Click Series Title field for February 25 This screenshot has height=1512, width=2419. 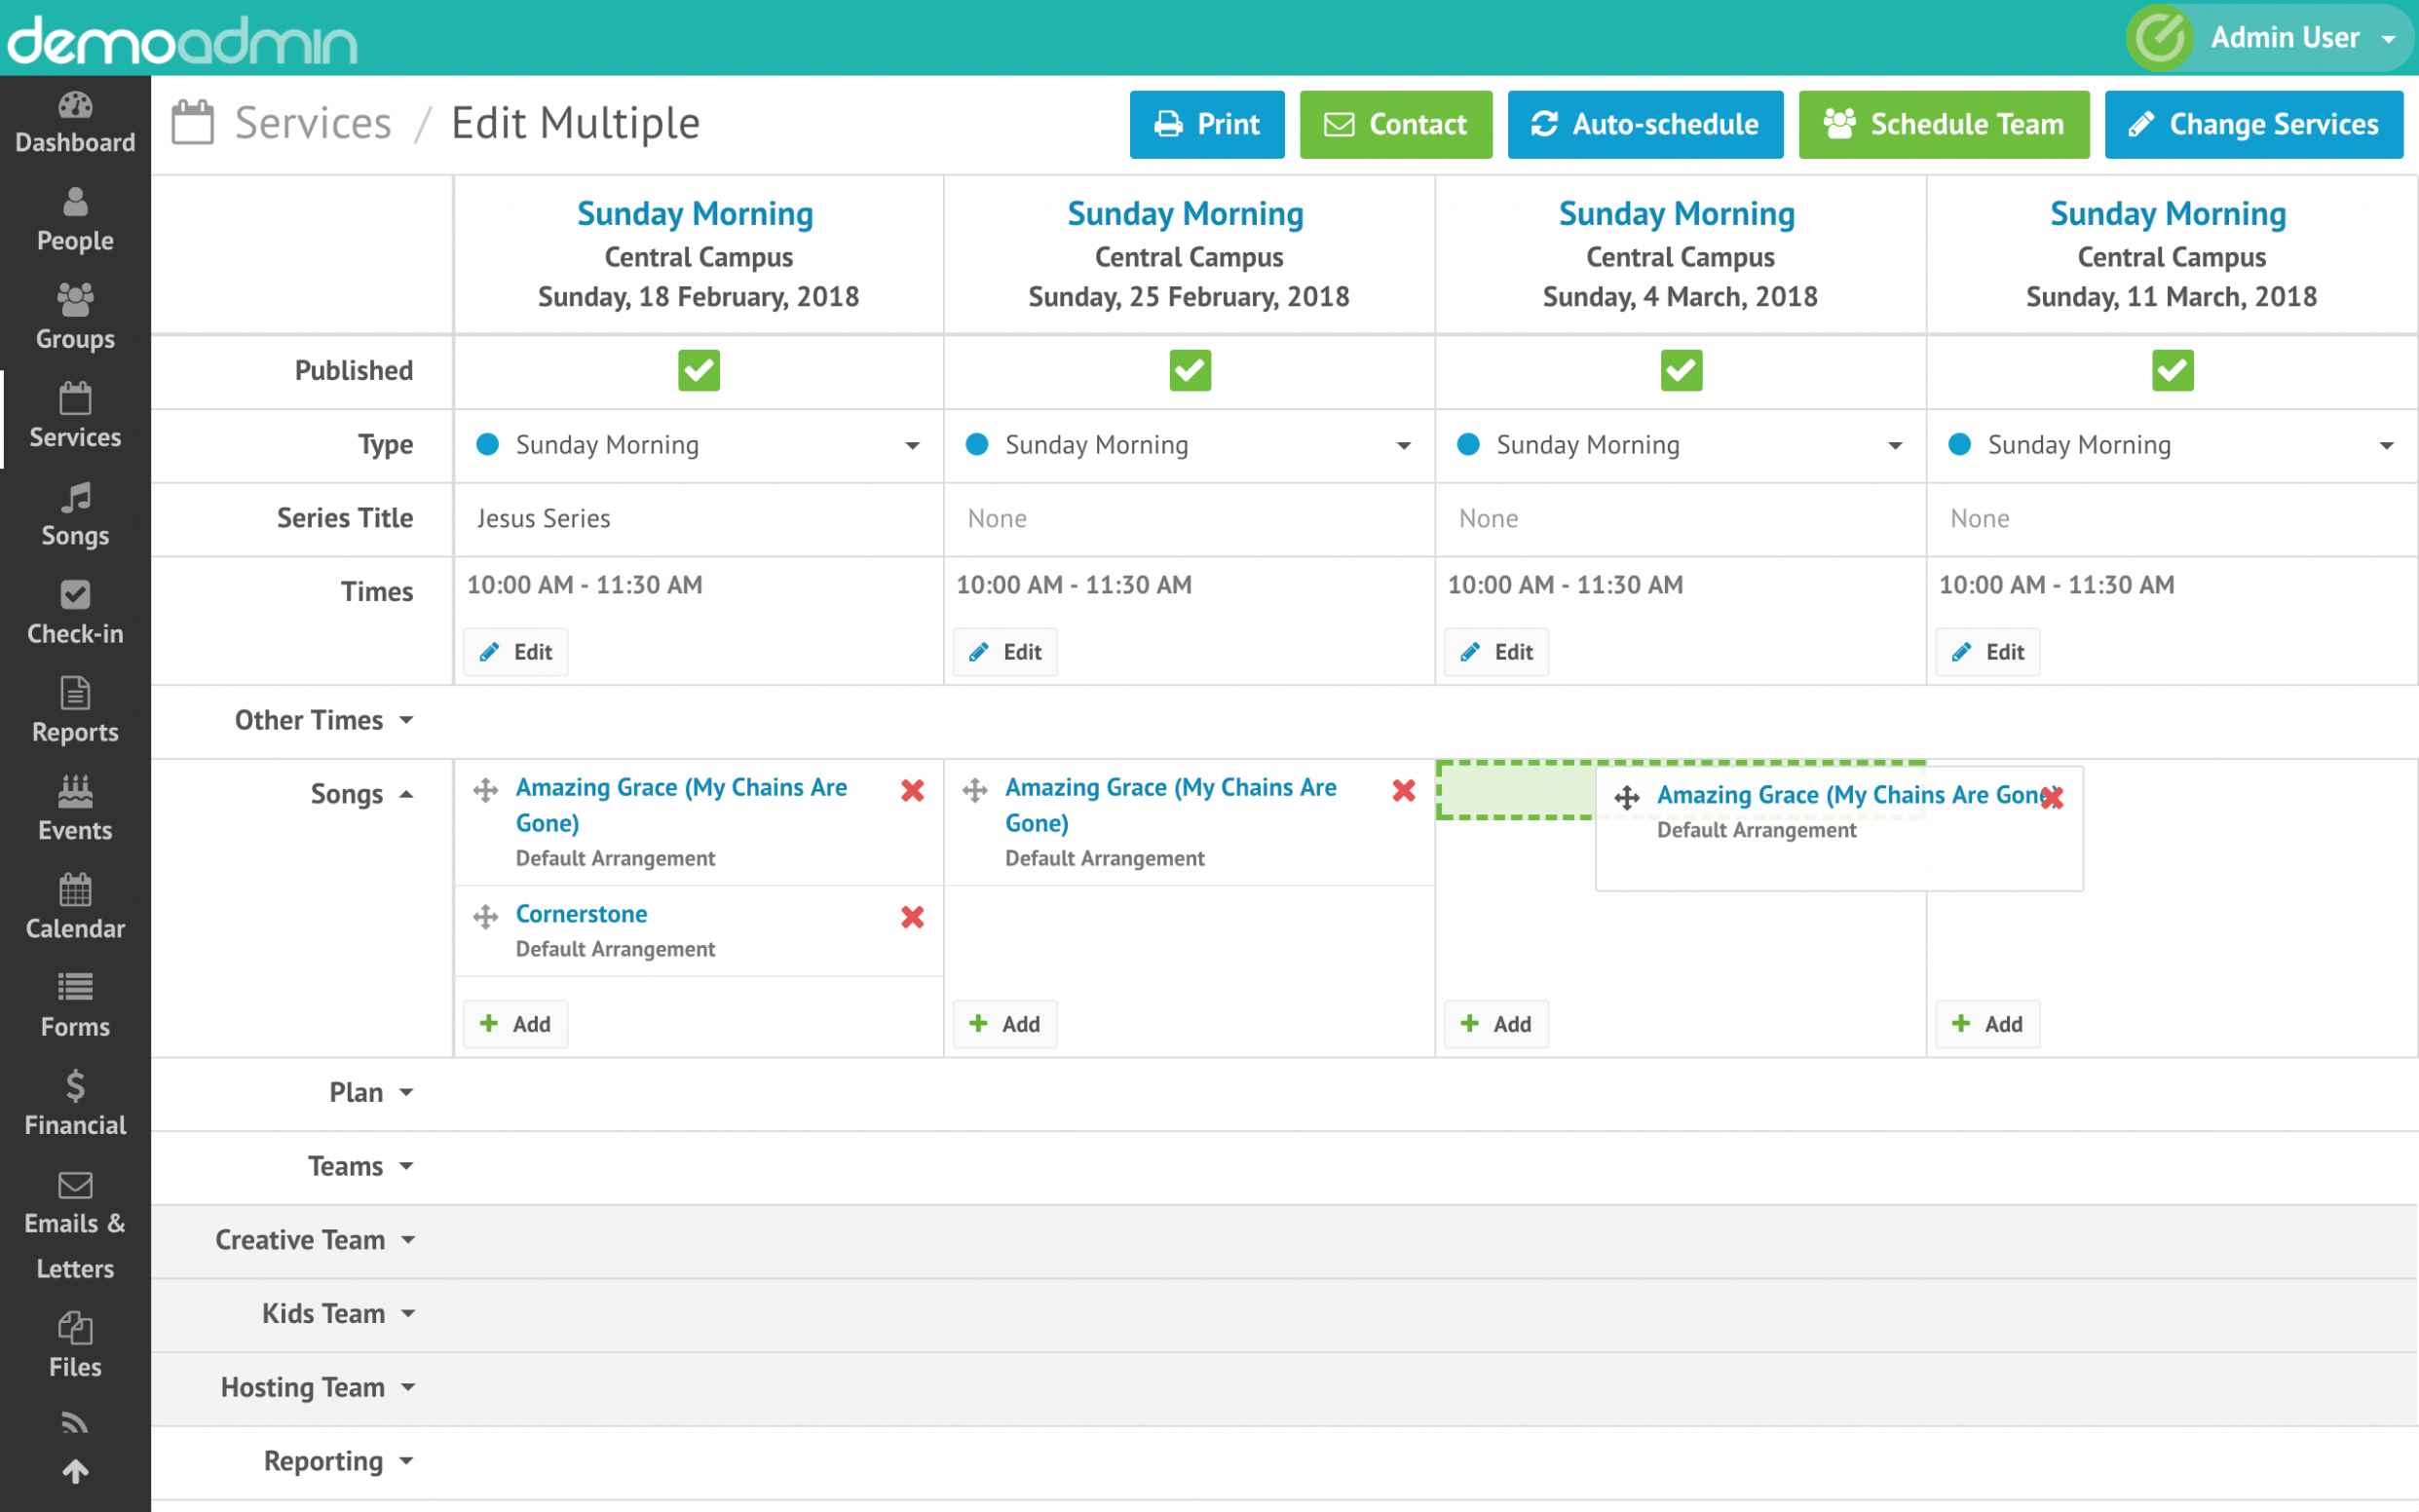point(1188,517)
